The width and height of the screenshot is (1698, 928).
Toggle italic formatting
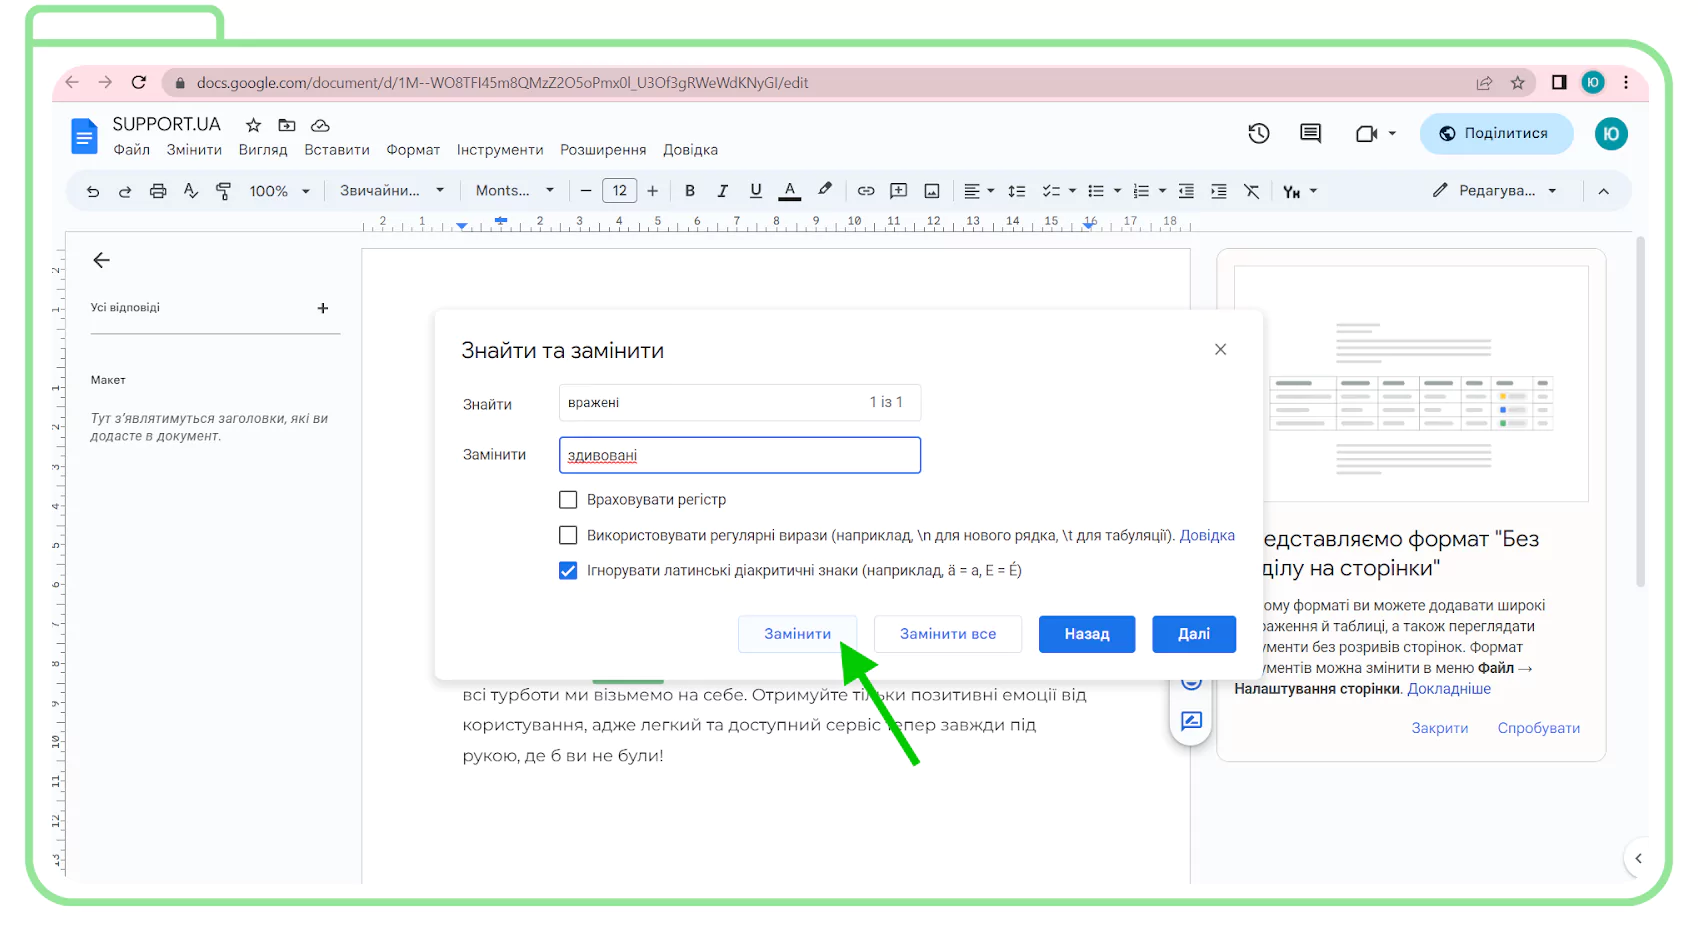click(x=723, y=191)
